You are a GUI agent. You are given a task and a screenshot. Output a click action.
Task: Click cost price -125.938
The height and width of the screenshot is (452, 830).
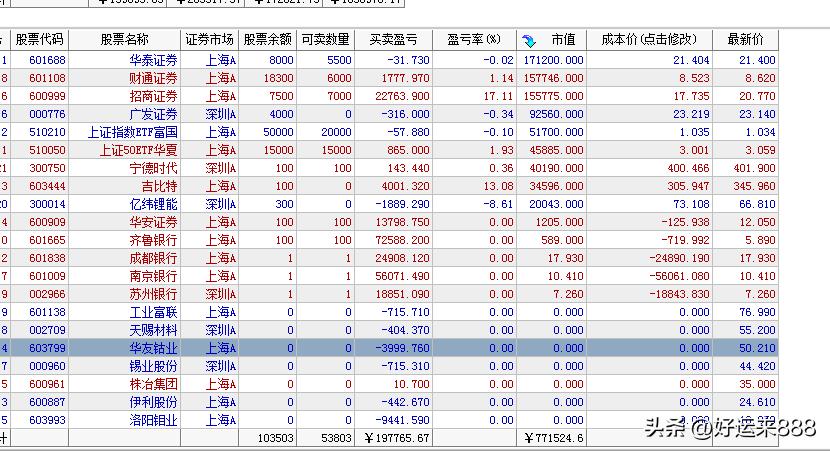pos(685,222)
